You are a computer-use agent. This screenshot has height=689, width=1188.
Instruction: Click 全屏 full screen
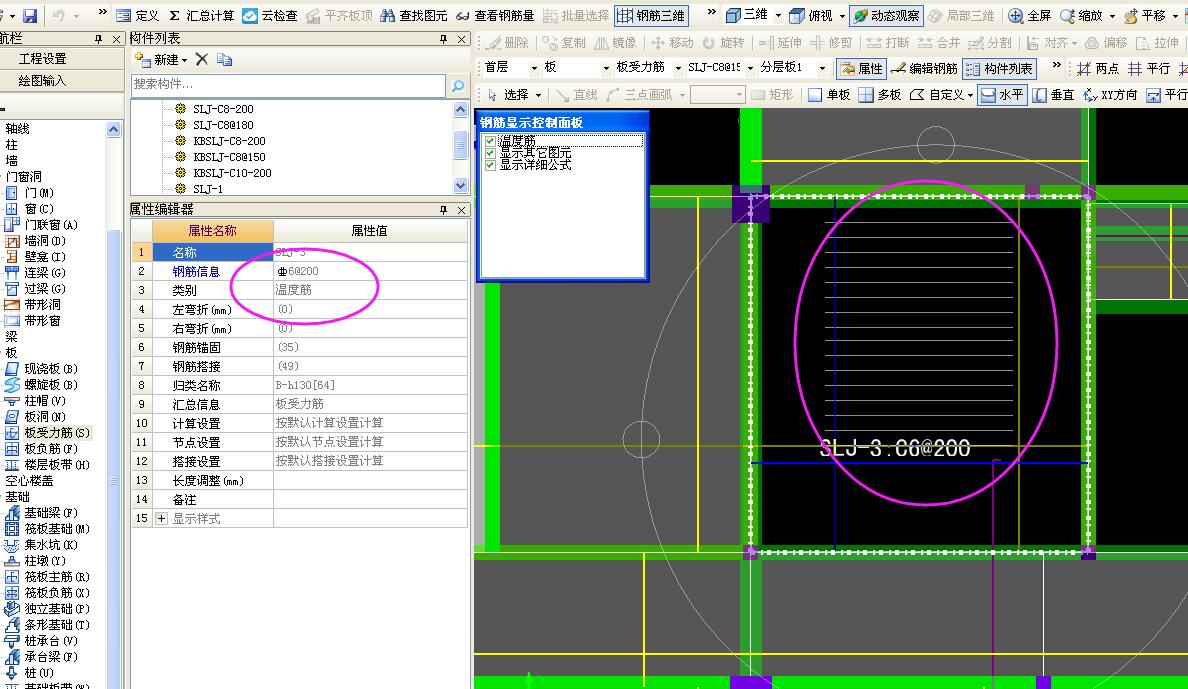tap(1030, 15)
